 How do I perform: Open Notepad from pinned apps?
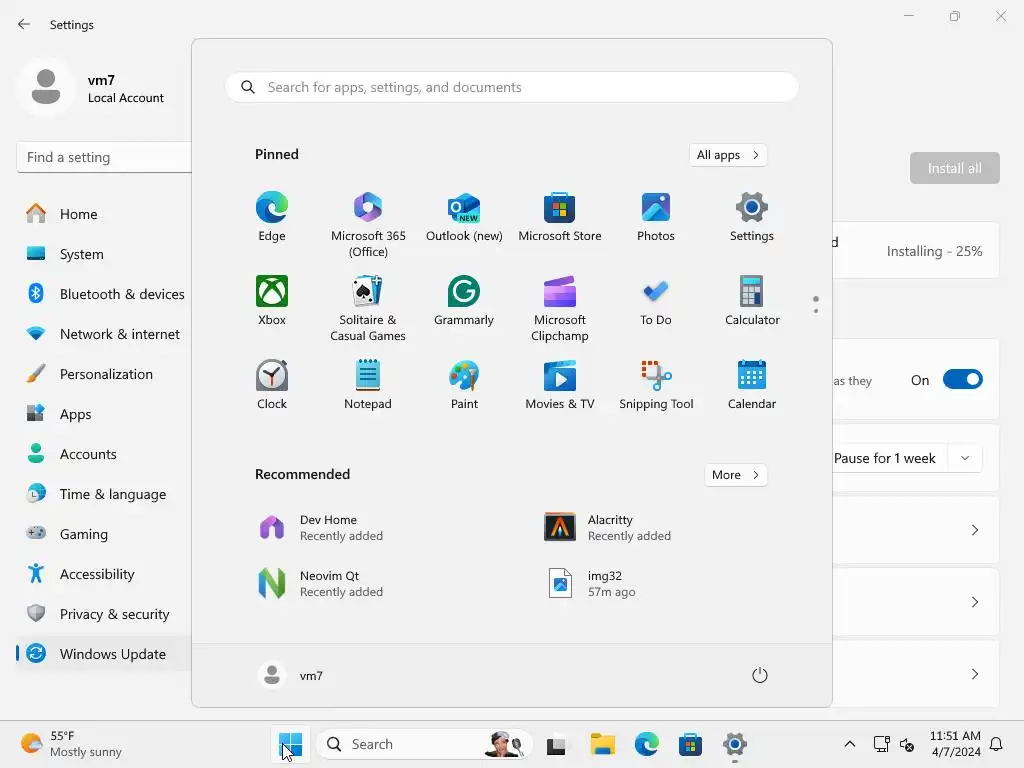[x=368, y=385]
